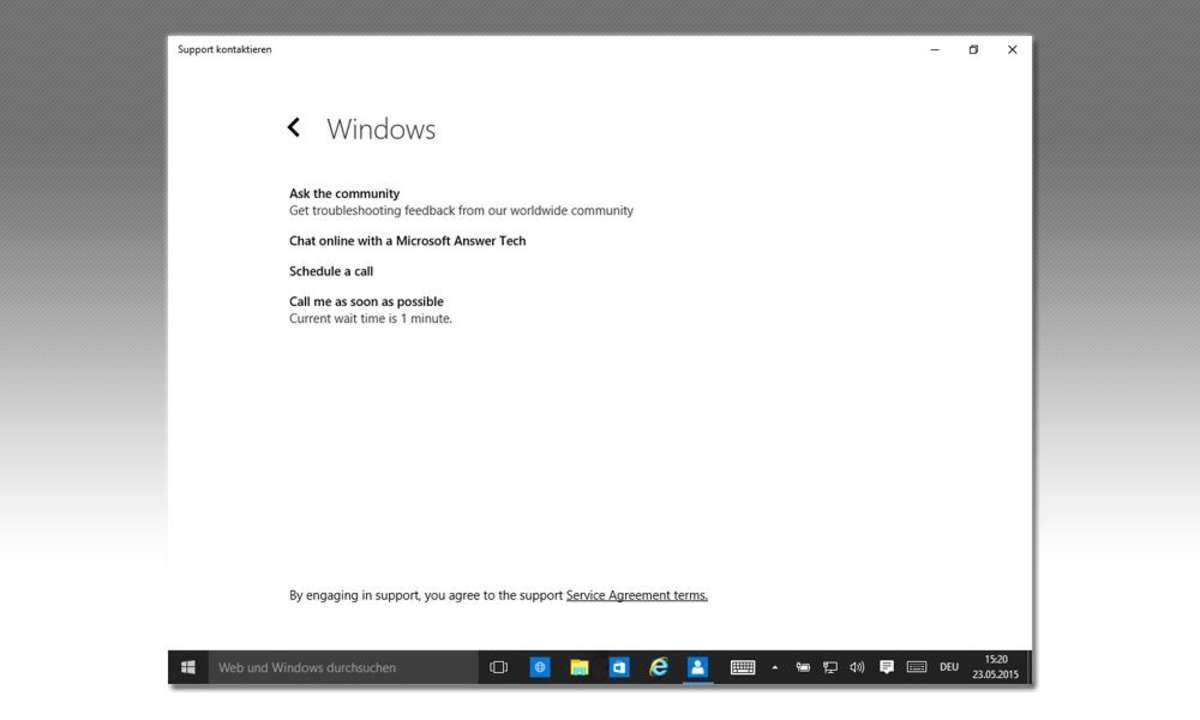This screenshot has height=720, width=1200.
Task: Switch input language via DEU indicator
Action: pyautogui.click(x=949, y=667)
